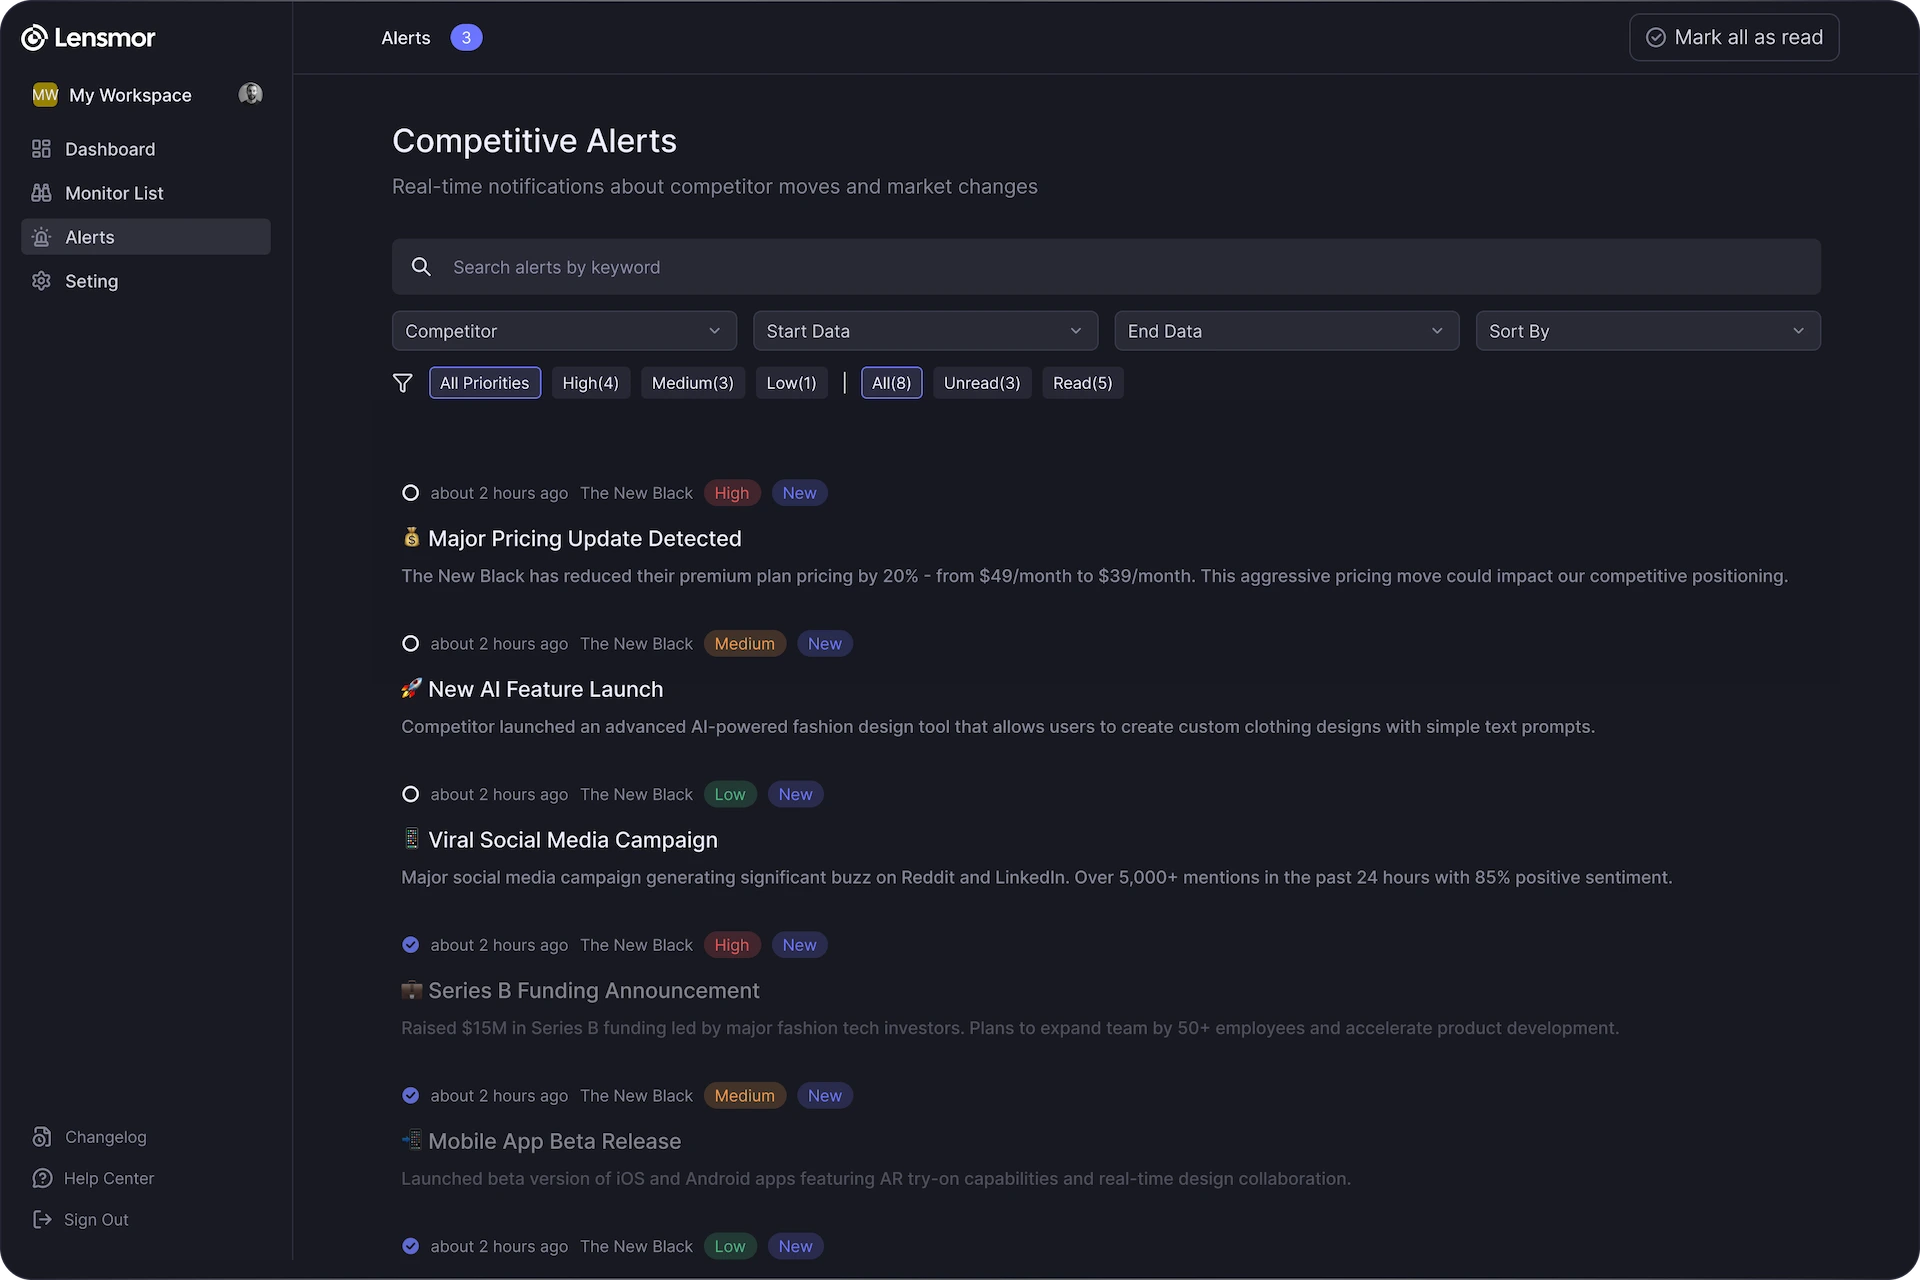Screen dimensions: 1920x1280
Task: Open Dashboard via its grid icon
Action: pyautogui.click(x=41, y=149)
